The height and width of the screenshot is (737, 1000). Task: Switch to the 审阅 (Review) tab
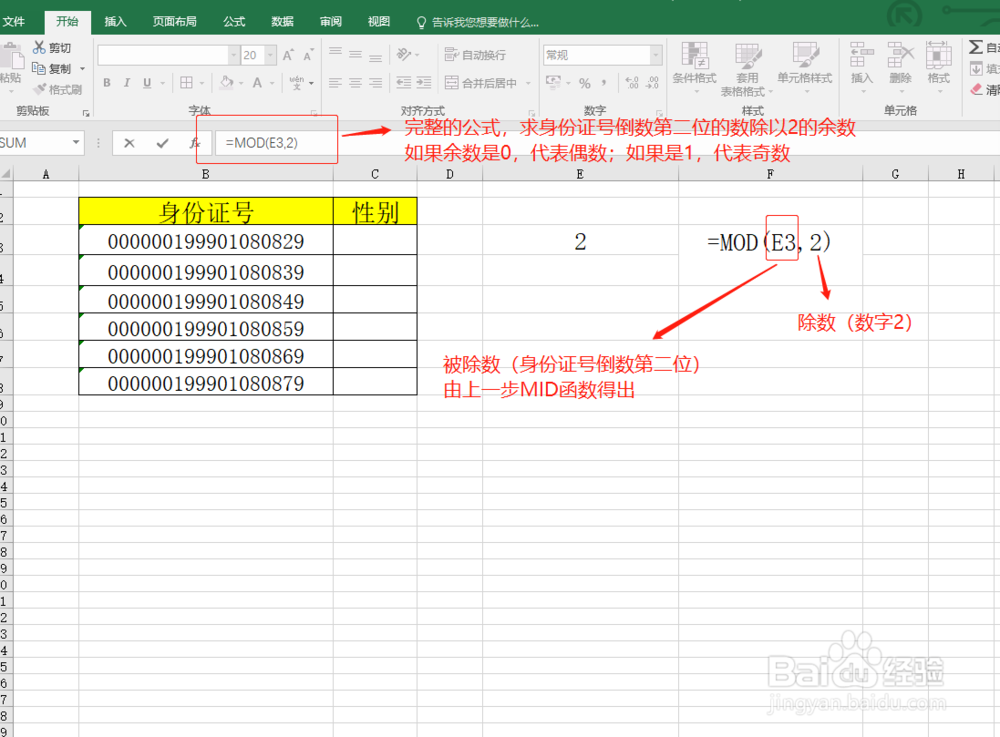pyautogui.click(x=331, y=22)
